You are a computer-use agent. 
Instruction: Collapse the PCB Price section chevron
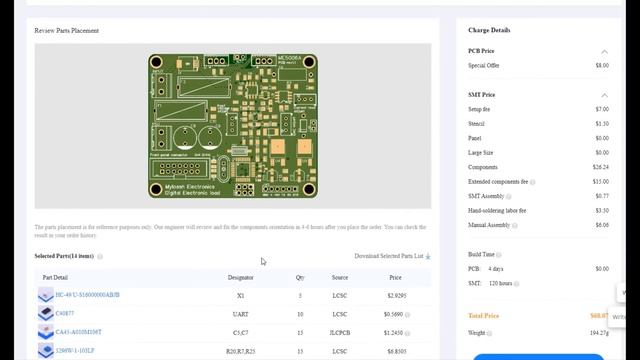604,52
